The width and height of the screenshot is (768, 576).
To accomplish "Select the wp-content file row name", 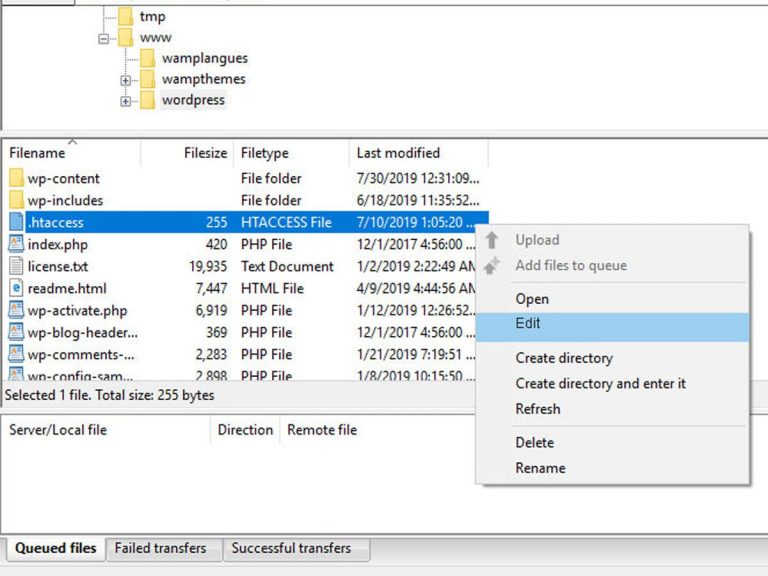I will (x=64, y=179).
